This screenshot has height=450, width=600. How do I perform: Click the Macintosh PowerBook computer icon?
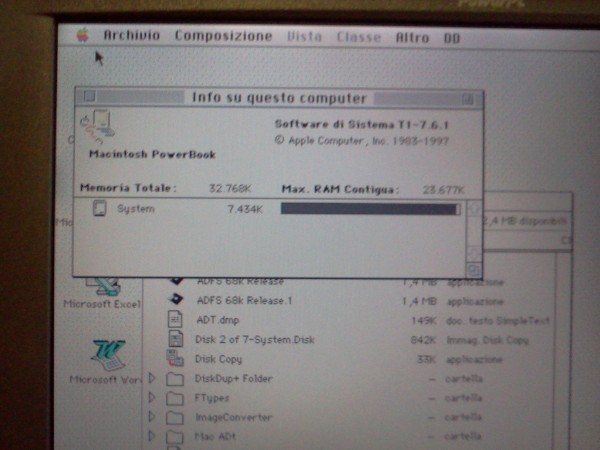[97, 126]
